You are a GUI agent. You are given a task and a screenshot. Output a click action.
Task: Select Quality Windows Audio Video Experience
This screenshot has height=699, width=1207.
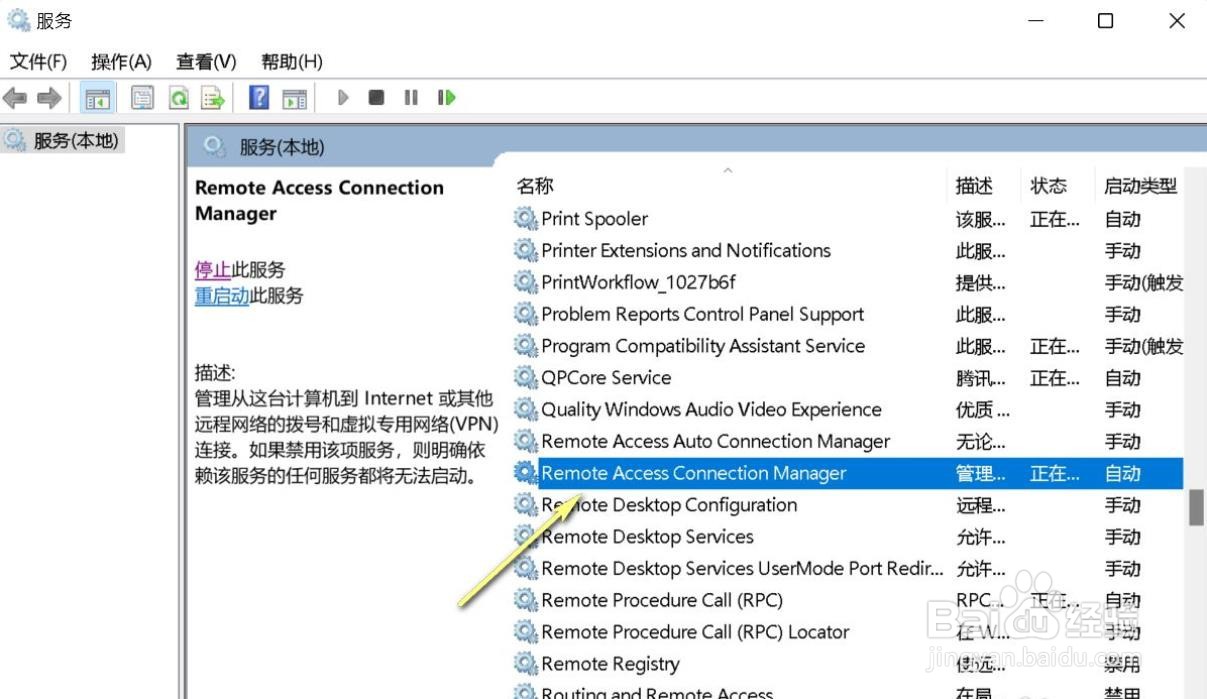[x=847, y=410]
